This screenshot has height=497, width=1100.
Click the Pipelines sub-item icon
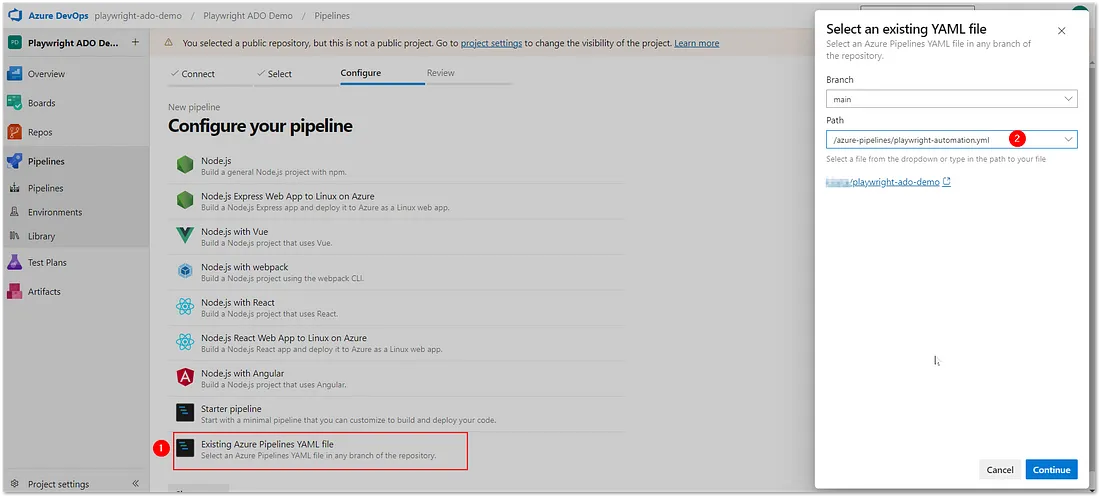click(15, 188)
